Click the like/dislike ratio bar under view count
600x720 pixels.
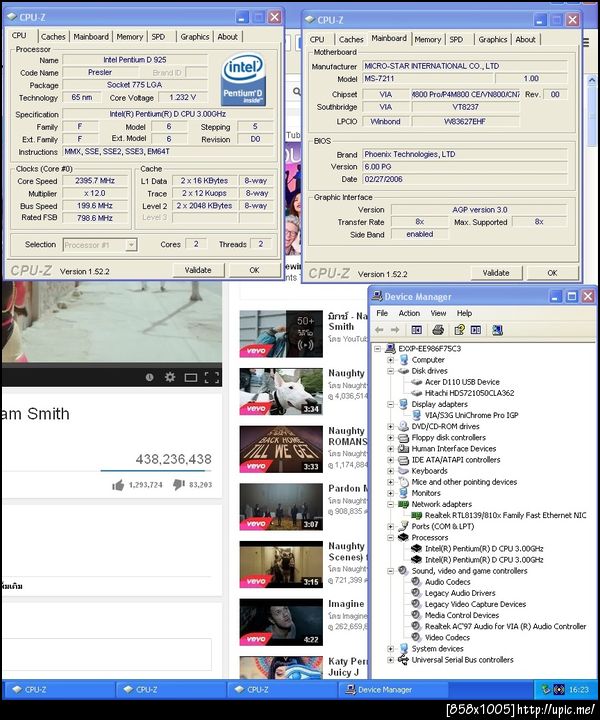[156, 471]
